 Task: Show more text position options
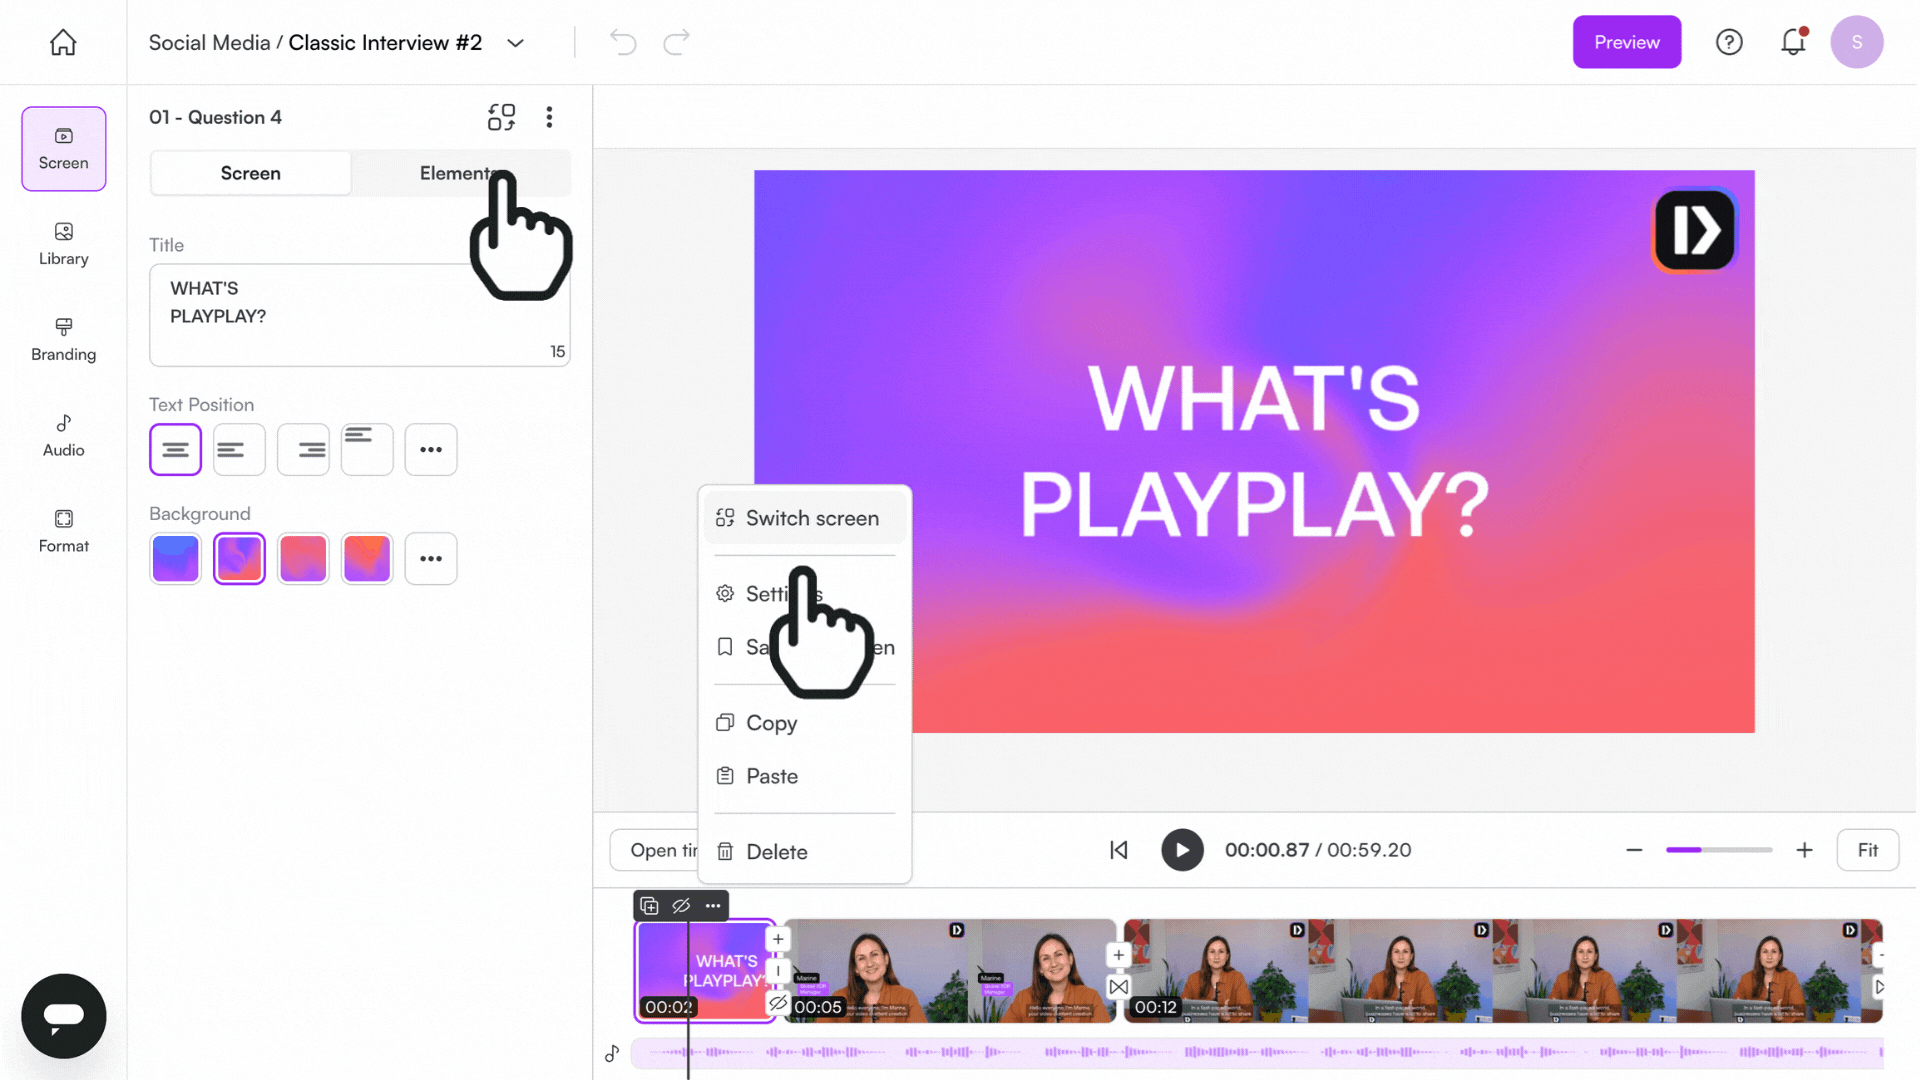click(431, 450)
